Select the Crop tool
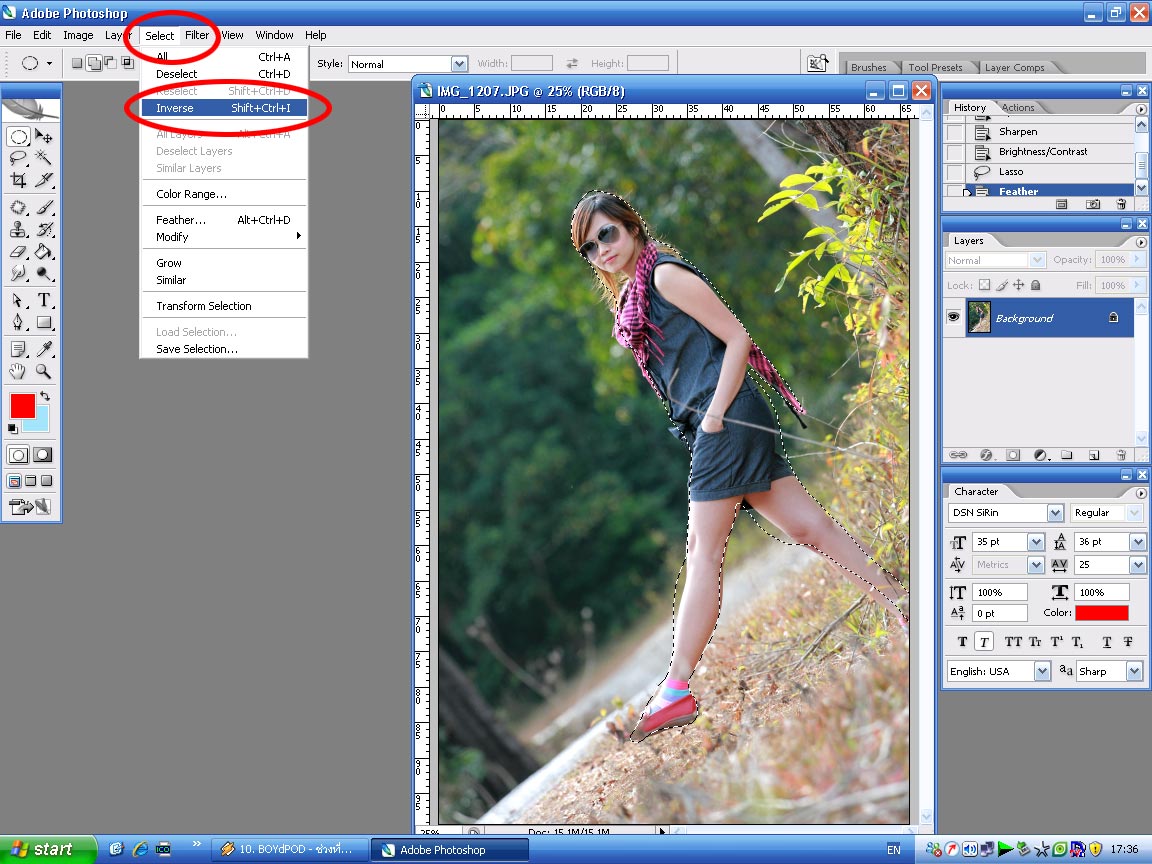Viewport: 1152px width, 864px height. [x=18, y=180]
